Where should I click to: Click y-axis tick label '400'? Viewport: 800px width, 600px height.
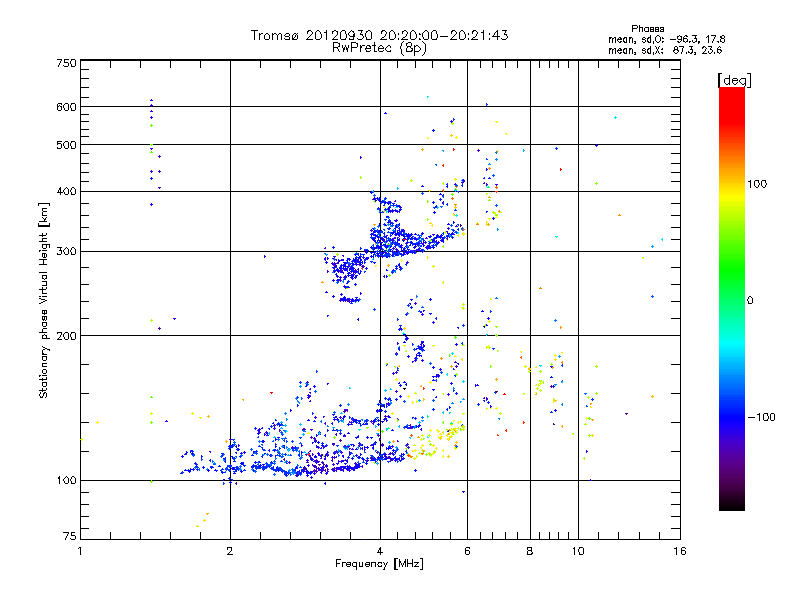click(66, 192)
